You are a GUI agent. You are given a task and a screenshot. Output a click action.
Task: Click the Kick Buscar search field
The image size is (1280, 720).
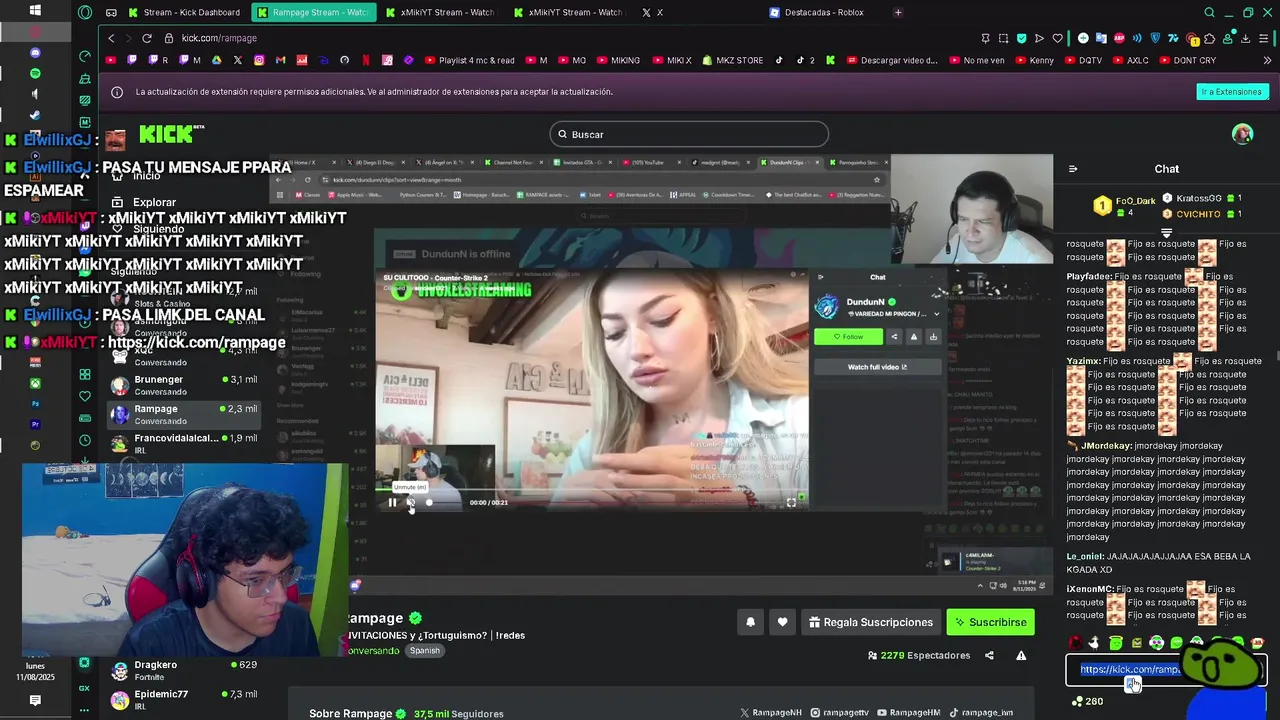tap(689, 134)
